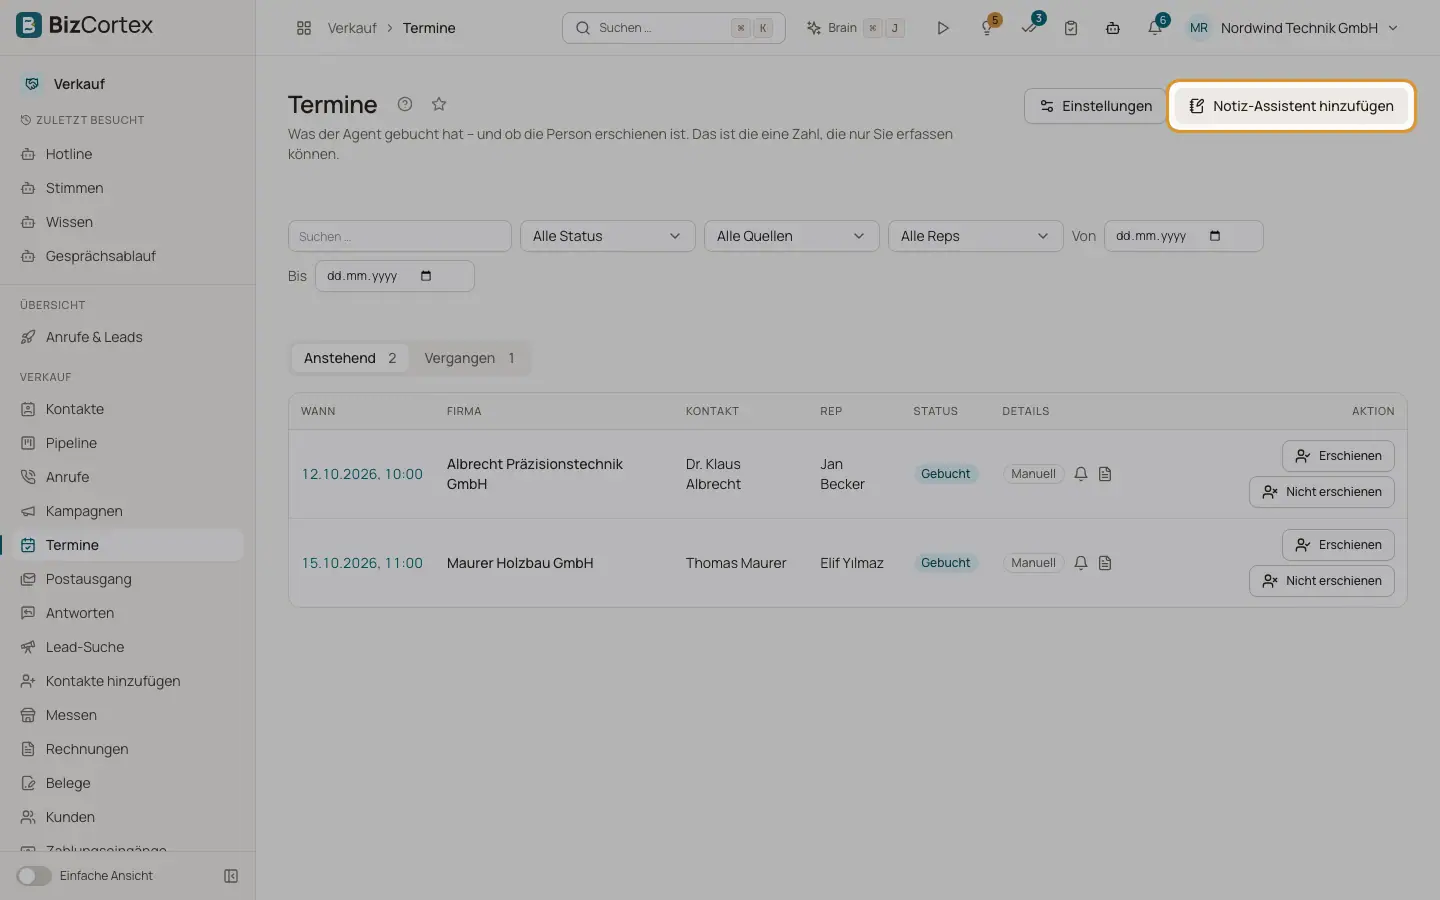Image resolution: width=1440 pixels, height=900 pixels.
Task: Open the notes icon in the Albrecht Präzisionstechnik row
Action: (1105, 474)
